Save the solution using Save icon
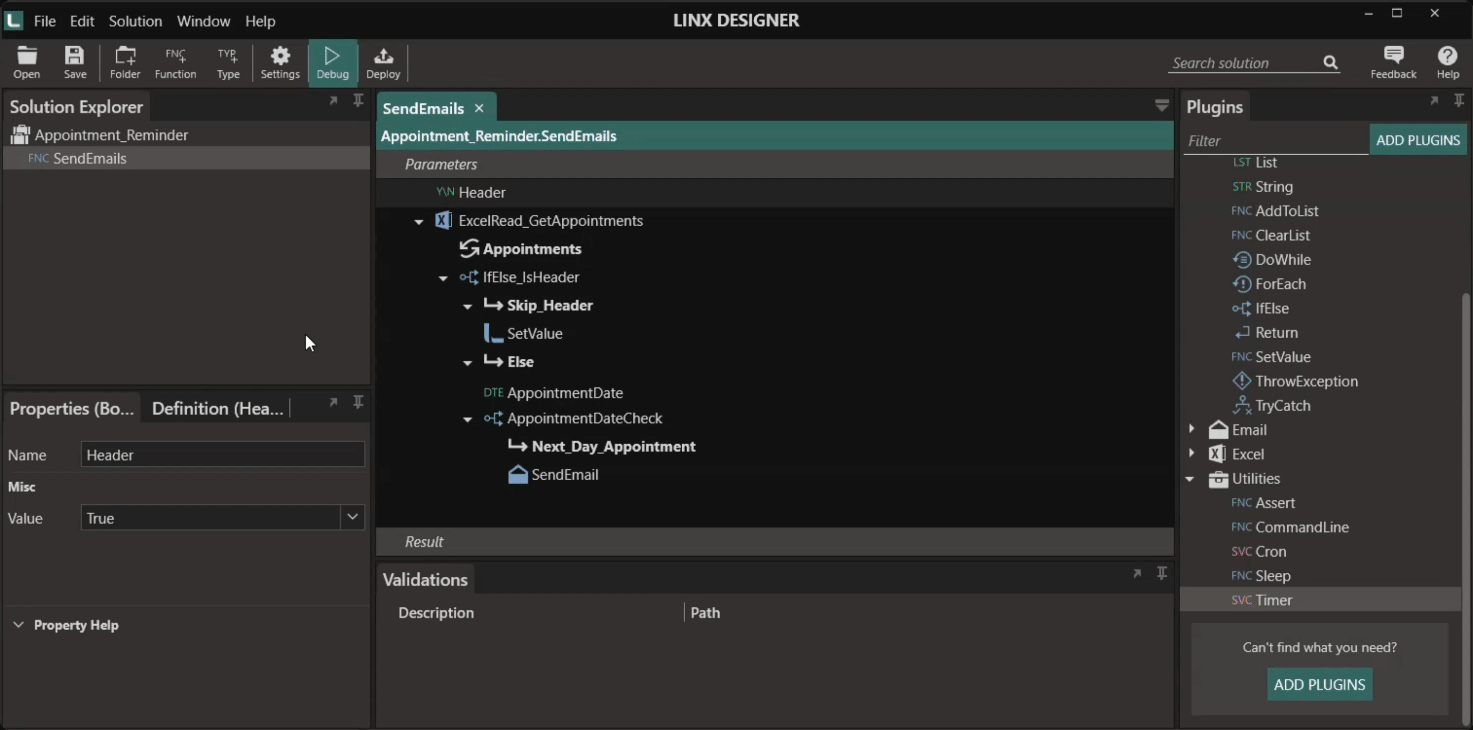 (x=75, y=62)
